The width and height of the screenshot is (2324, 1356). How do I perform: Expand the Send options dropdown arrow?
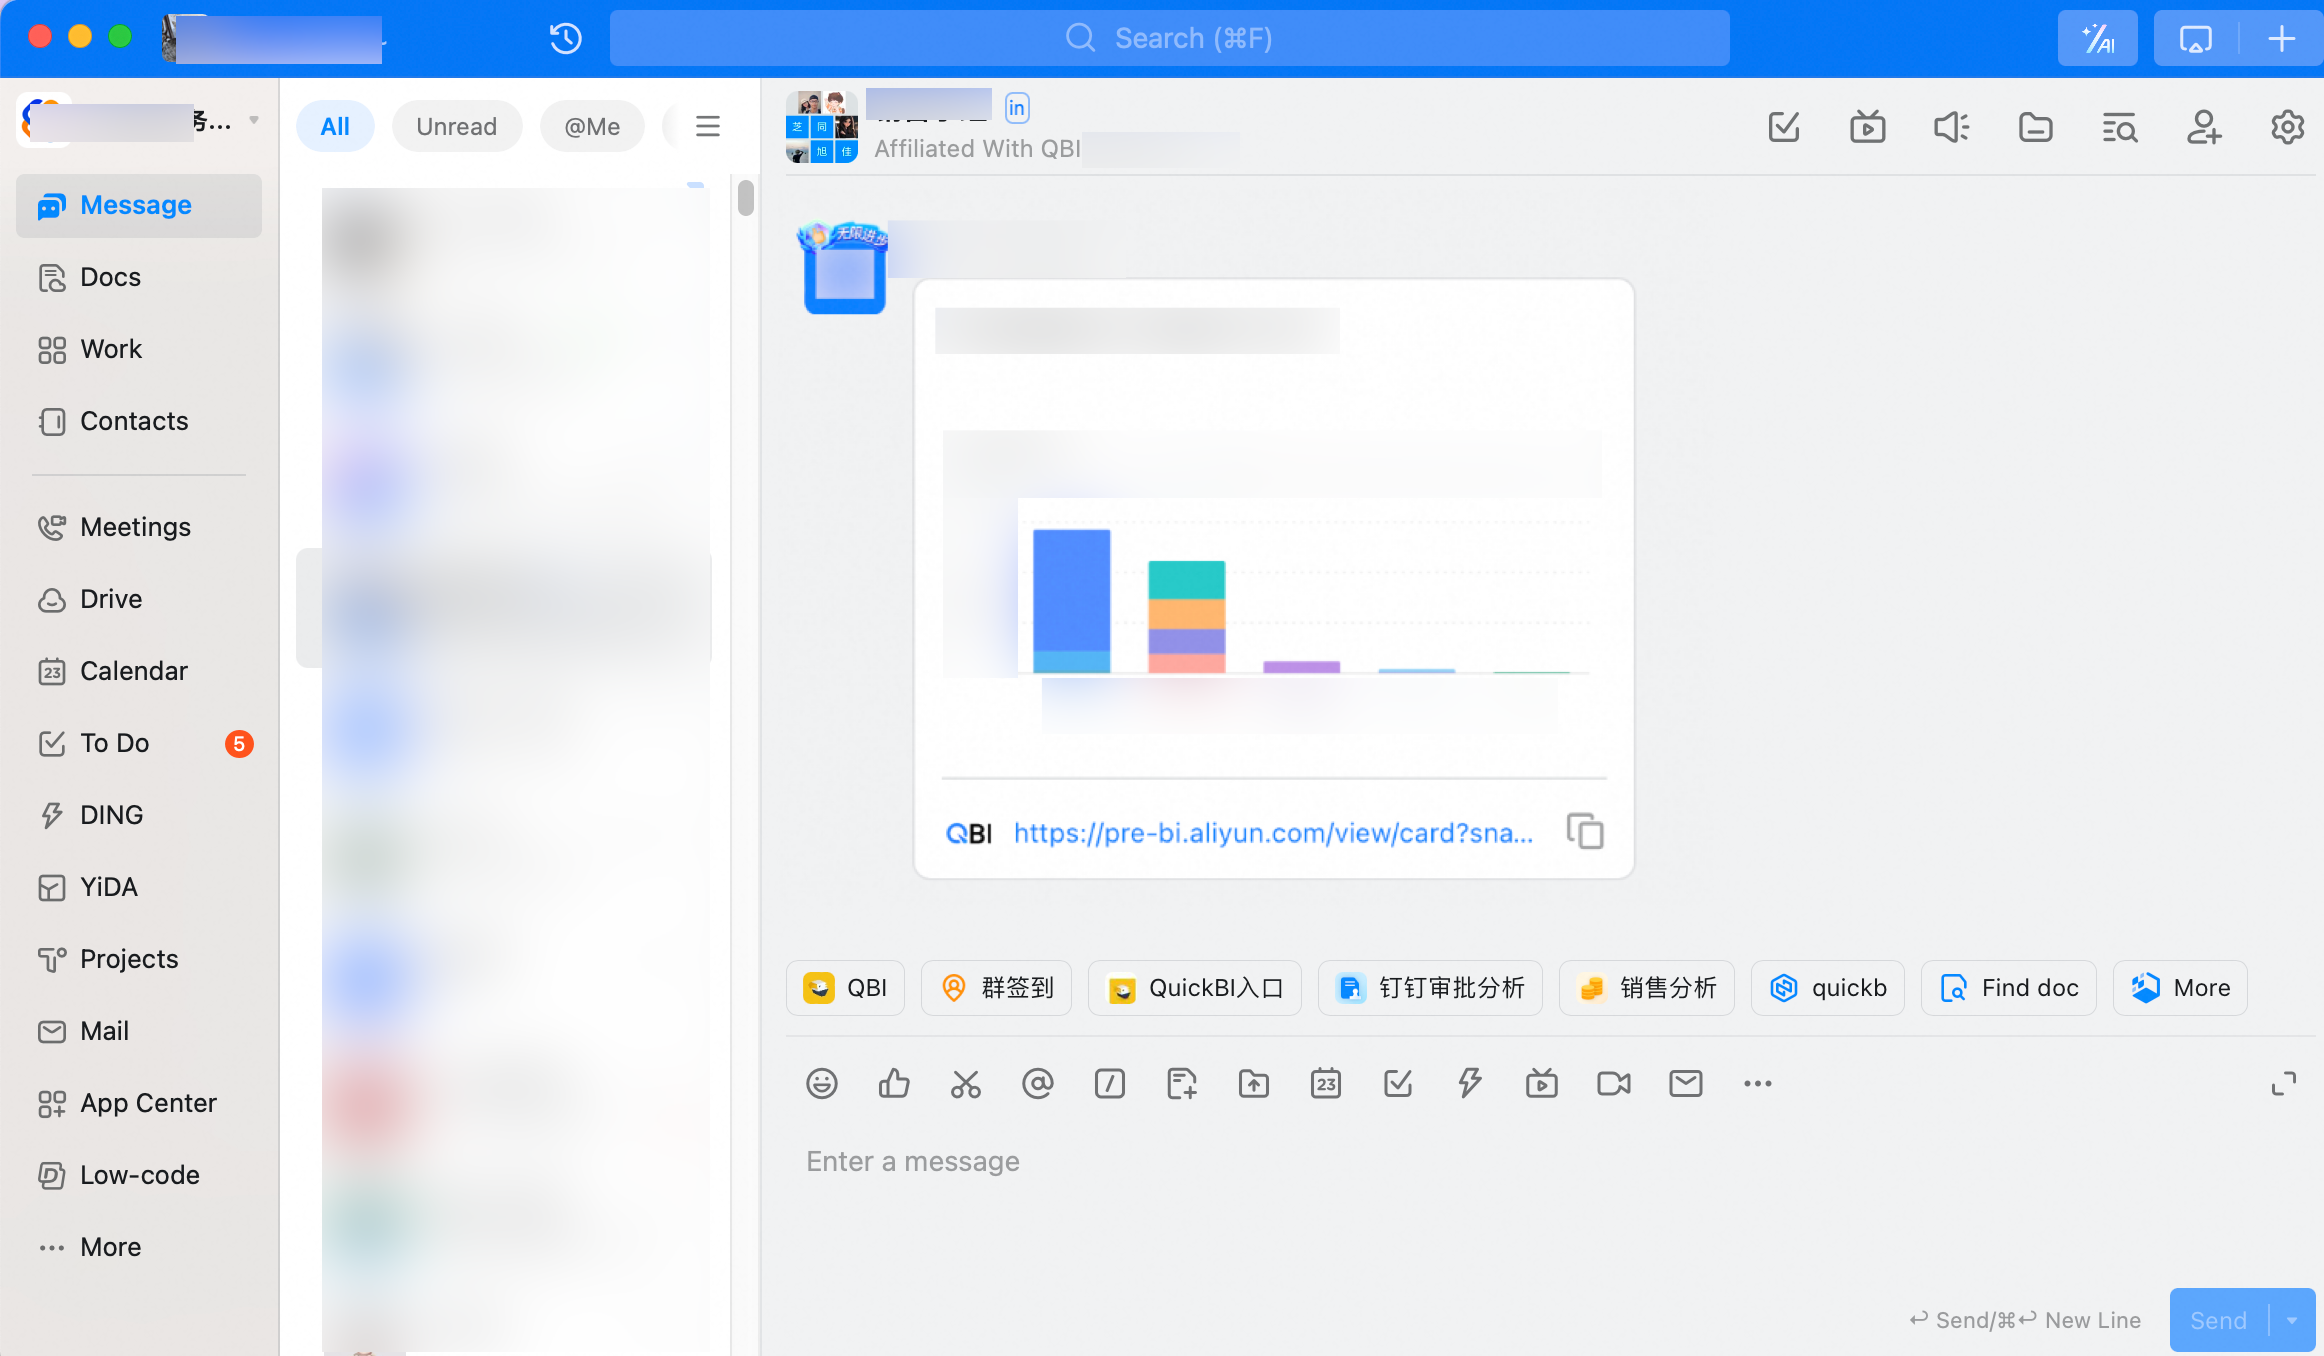(x=2292, y=1320)
